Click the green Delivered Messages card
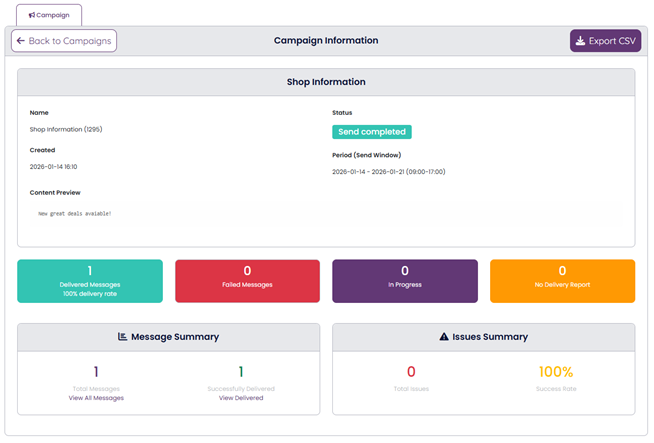654x443 pixels. (x=90, y=281)
